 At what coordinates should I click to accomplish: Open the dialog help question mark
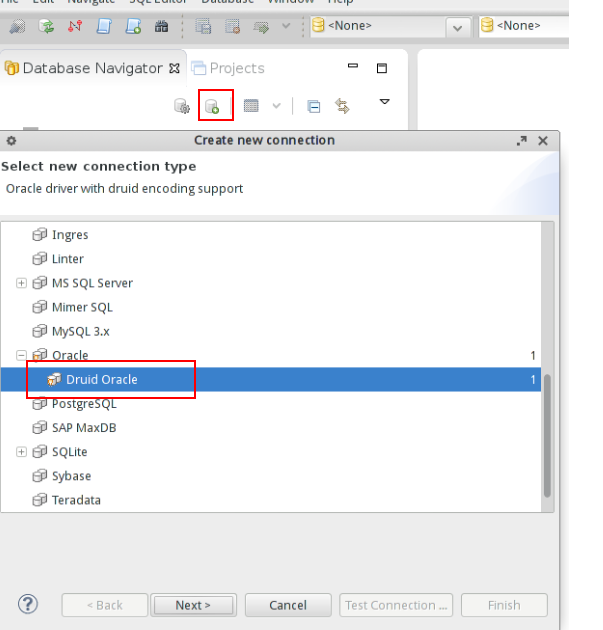pyautogui.click(x=28, y=604)
